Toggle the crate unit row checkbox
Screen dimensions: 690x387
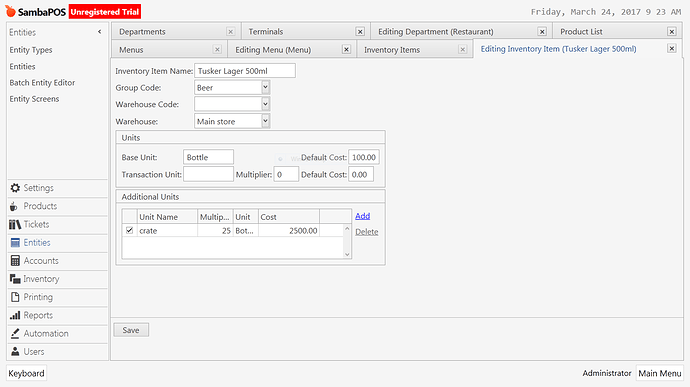(x=129, y=230)
